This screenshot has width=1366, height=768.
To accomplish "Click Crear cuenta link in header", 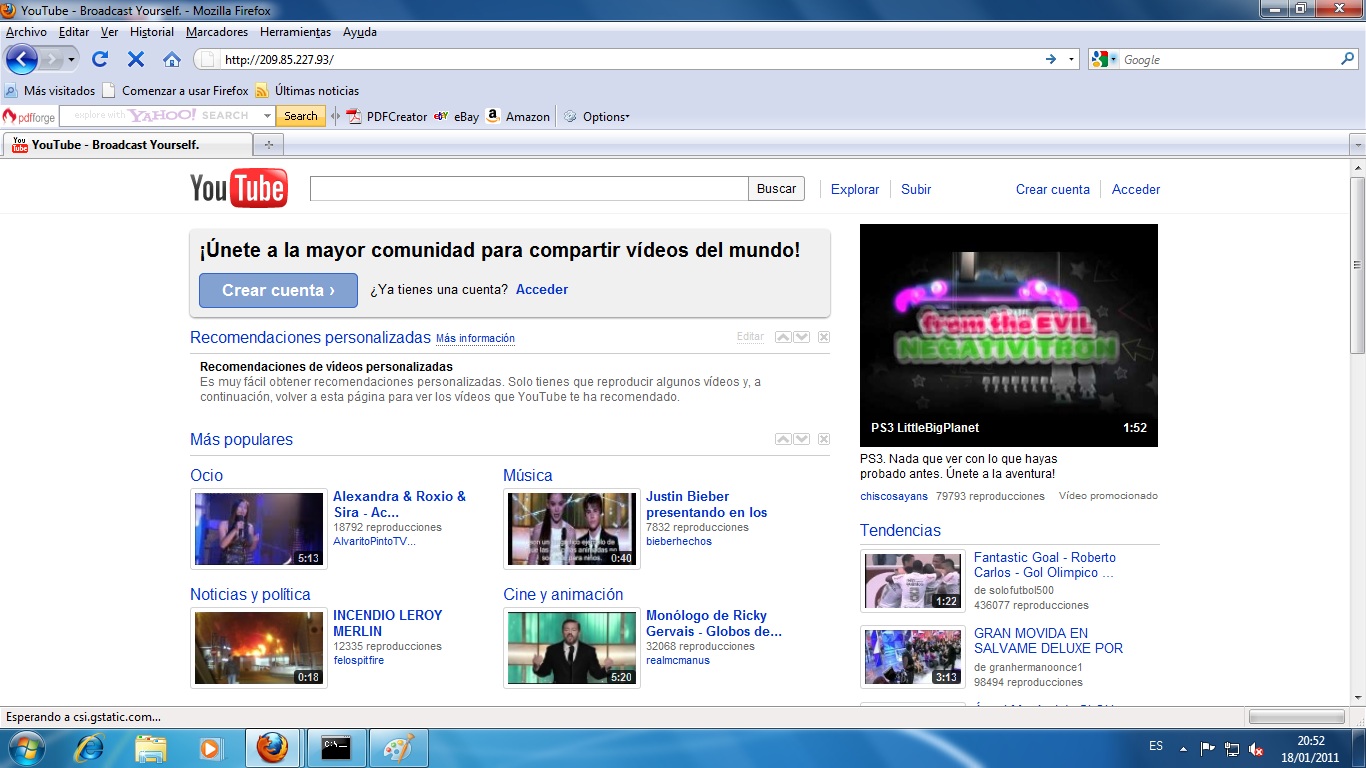I will point(1053,189).
